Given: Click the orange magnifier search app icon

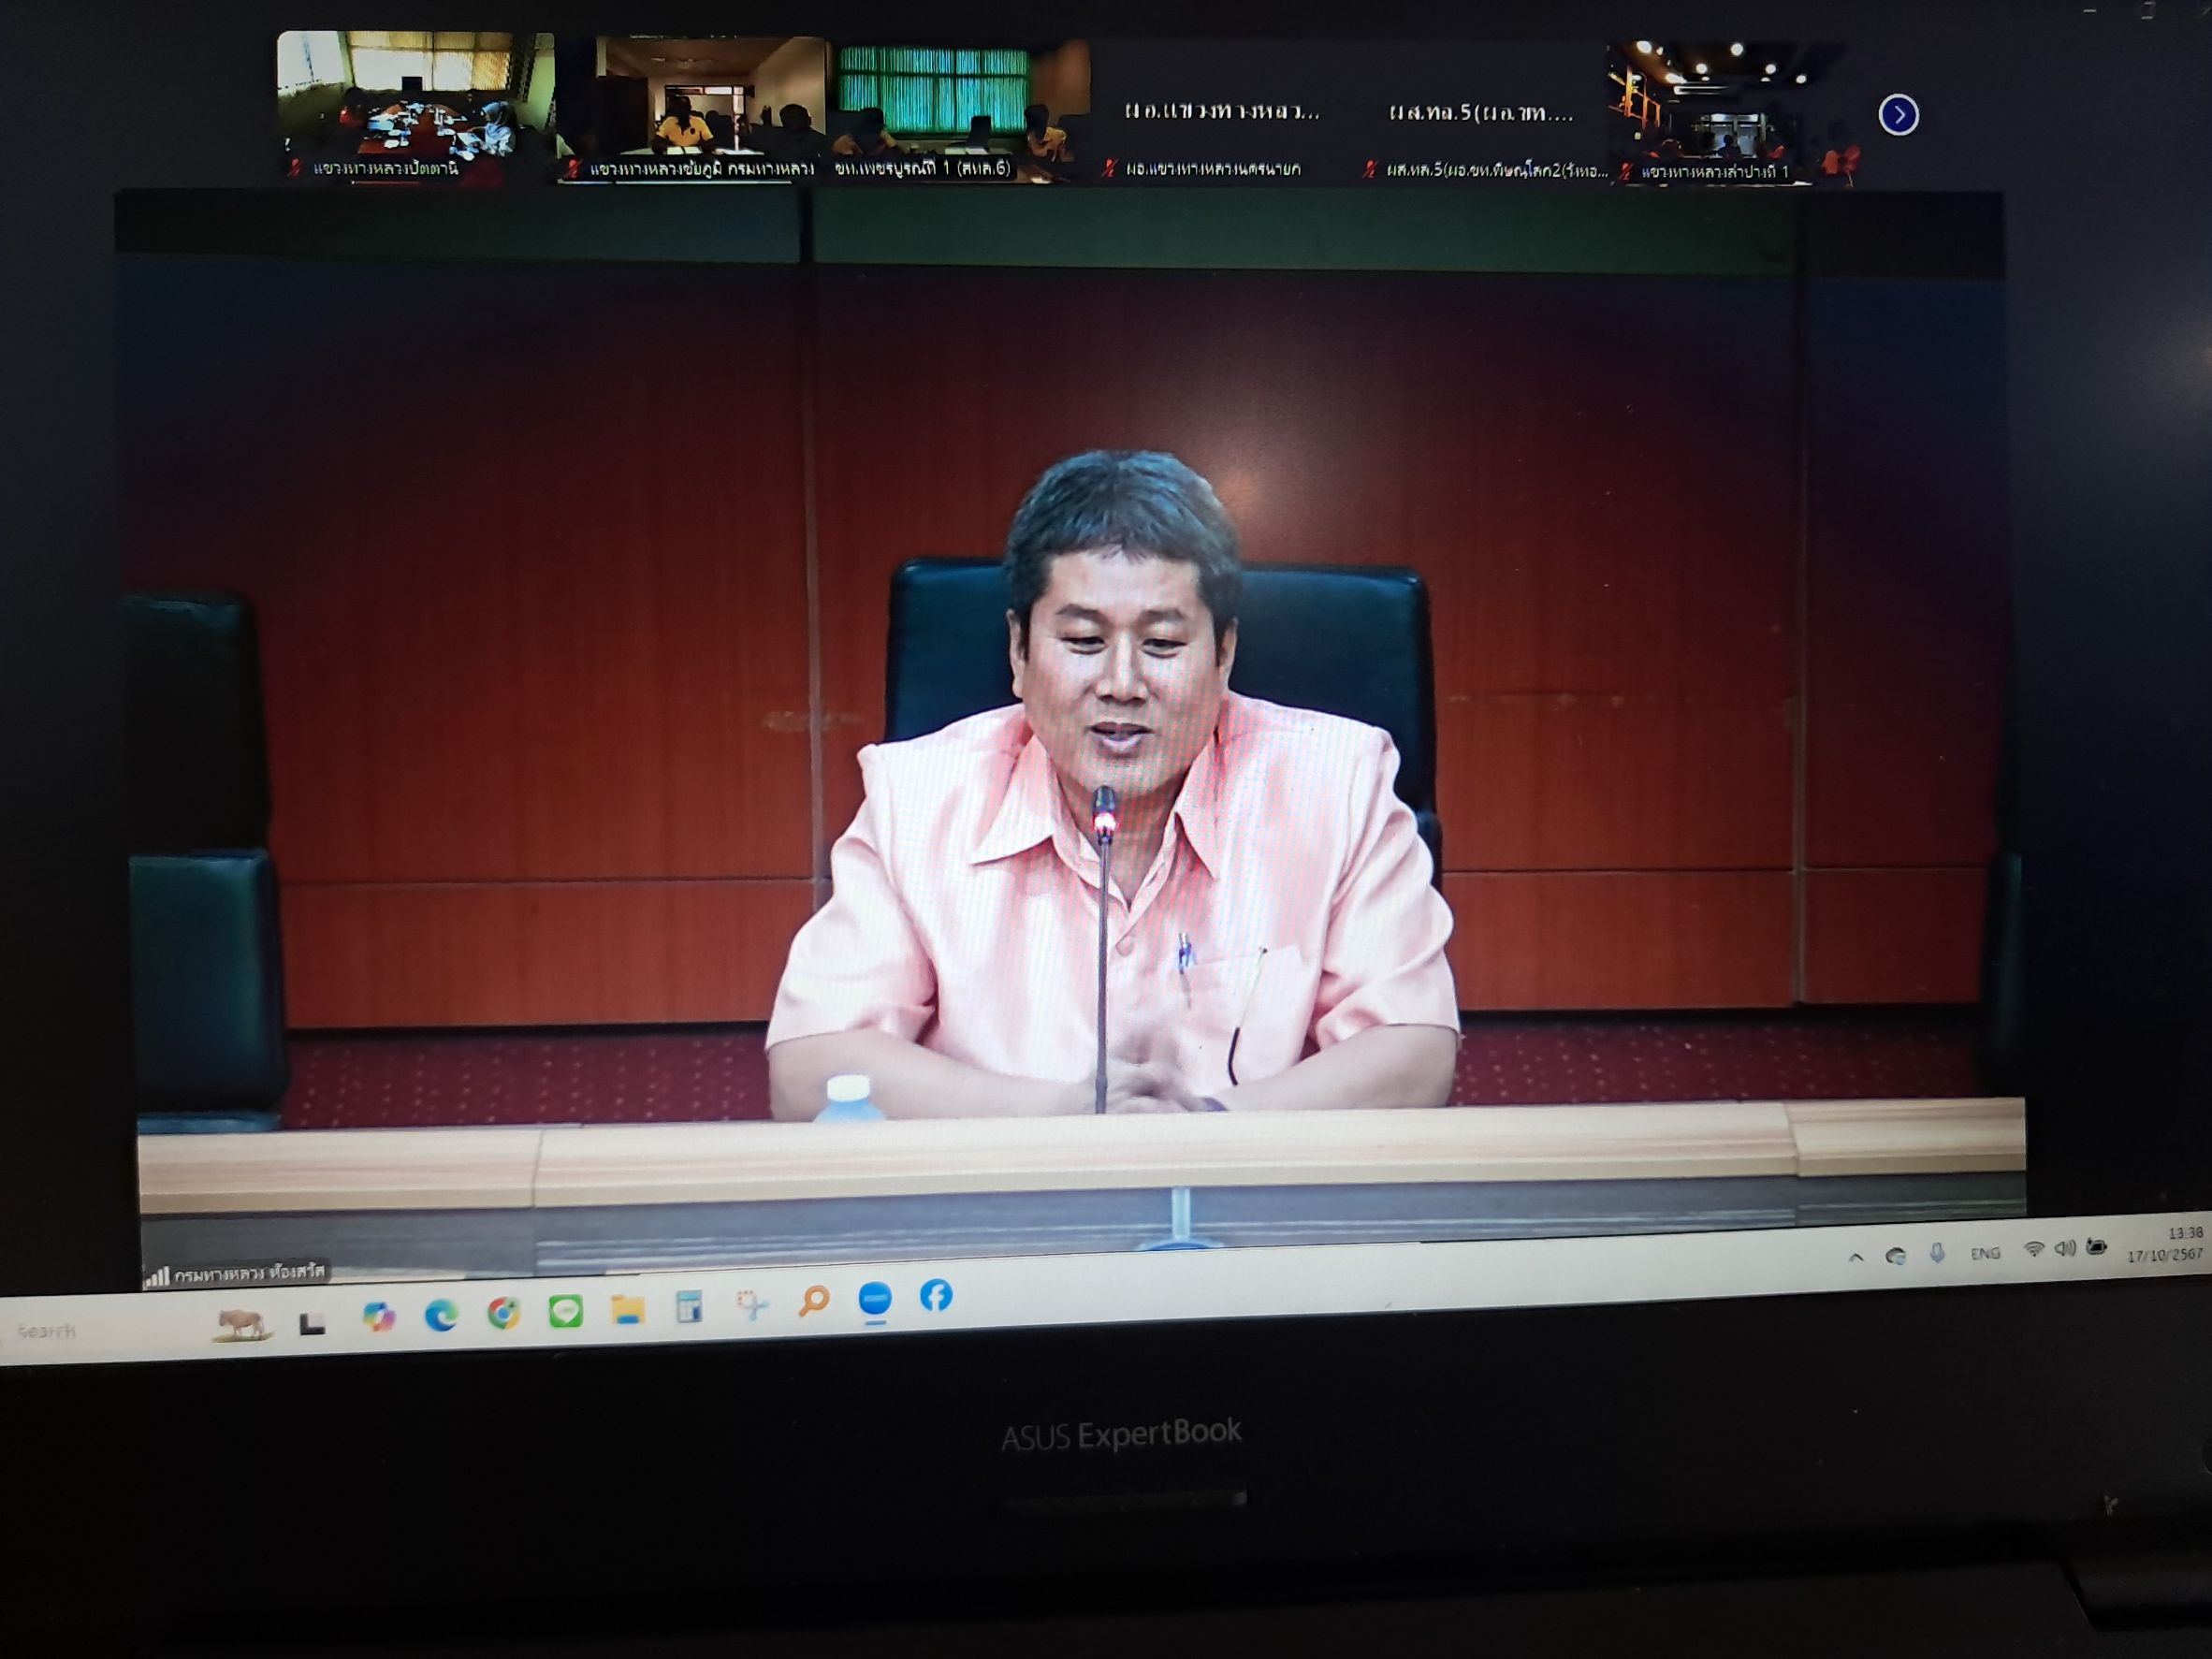Looking at the screenshot, I should click(x=814, y=1301).
